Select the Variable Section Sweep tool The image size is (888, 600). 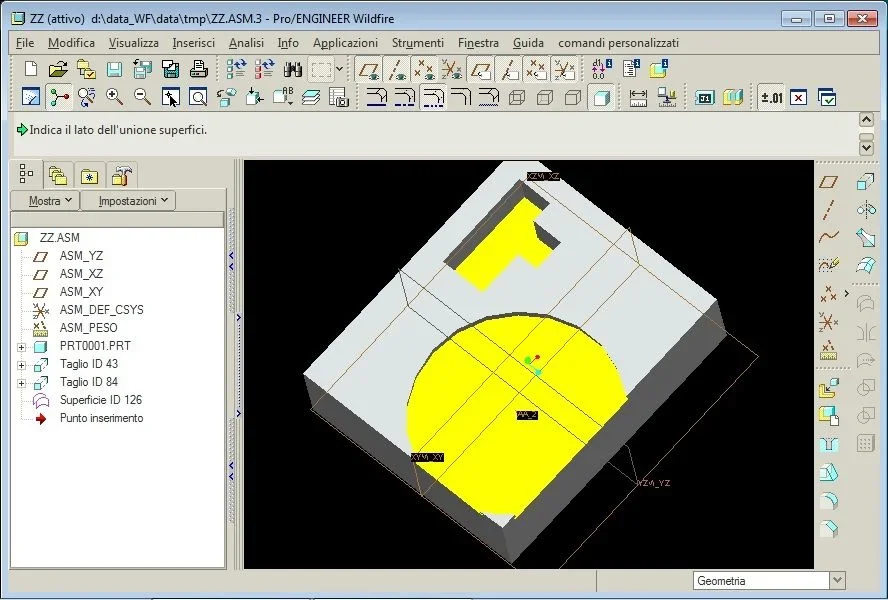(x=865, y=237)
